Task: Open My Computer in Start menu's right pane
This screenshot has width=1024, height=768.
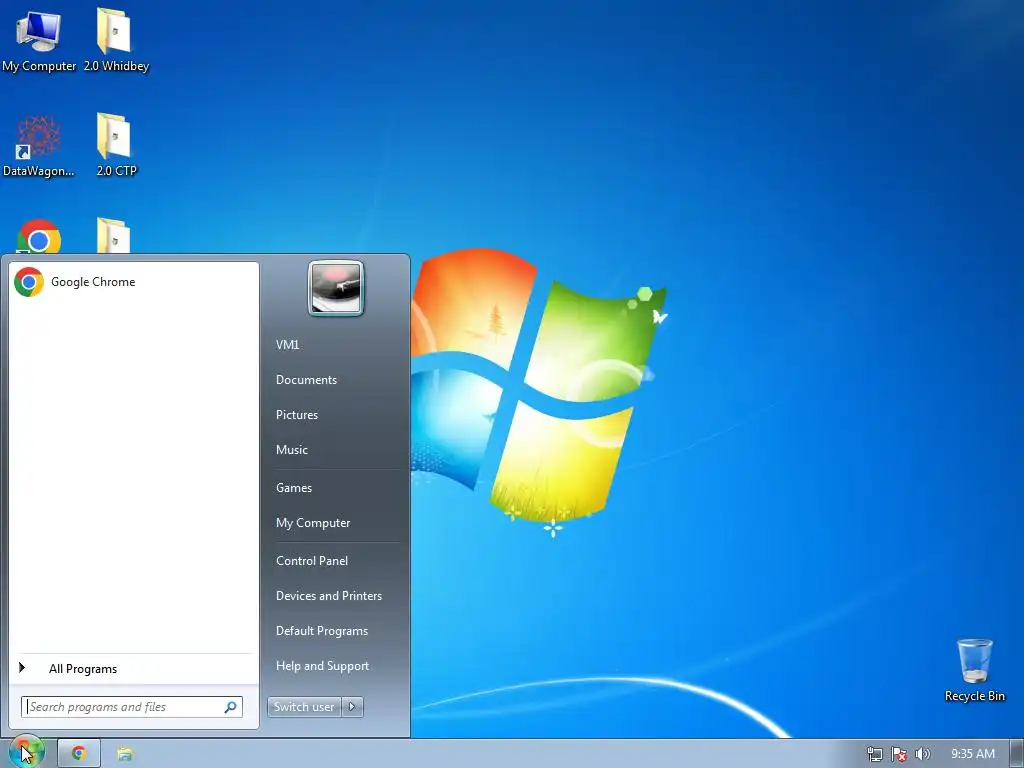Action: click(x=313, y=522)
